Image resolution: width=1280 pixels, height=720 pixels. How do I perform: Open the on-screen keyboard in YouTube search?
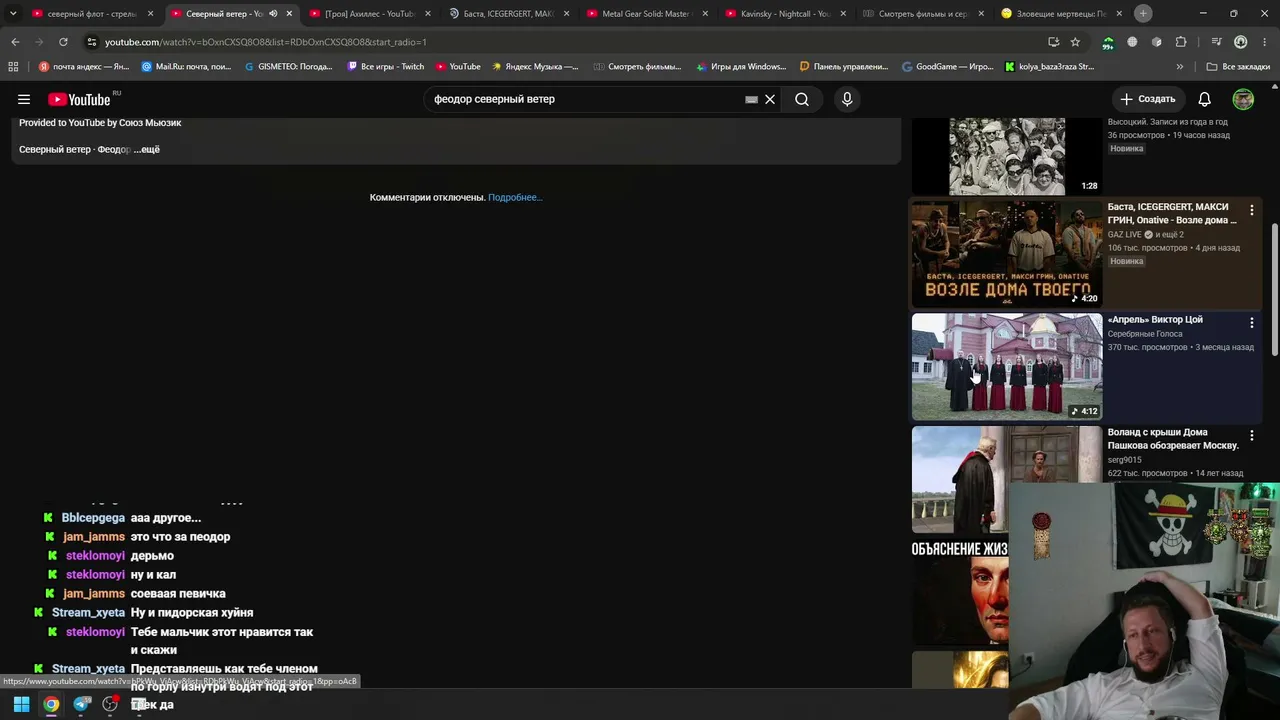[x=751, y=99]
